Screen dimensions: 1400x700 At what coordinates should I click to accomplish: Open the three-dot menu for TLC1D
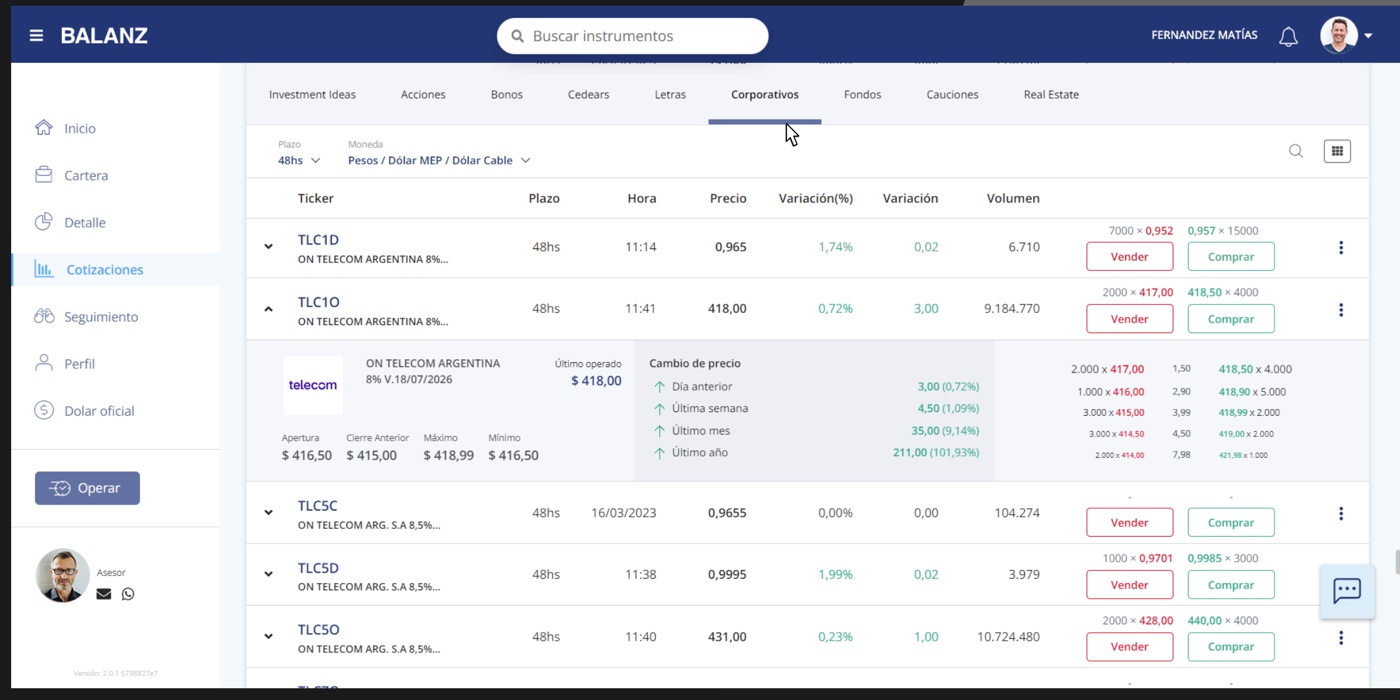(x=1340, y=247)
